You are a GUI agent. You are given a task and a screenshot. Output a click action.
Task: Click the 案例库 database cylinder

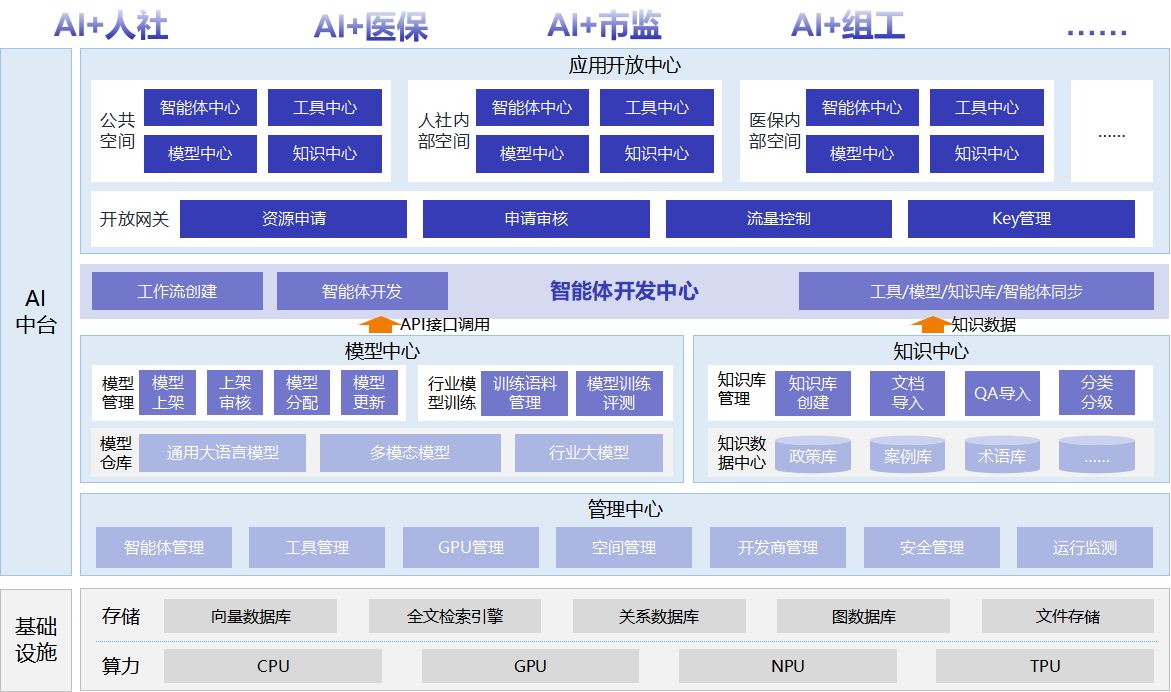coord(907,455)
